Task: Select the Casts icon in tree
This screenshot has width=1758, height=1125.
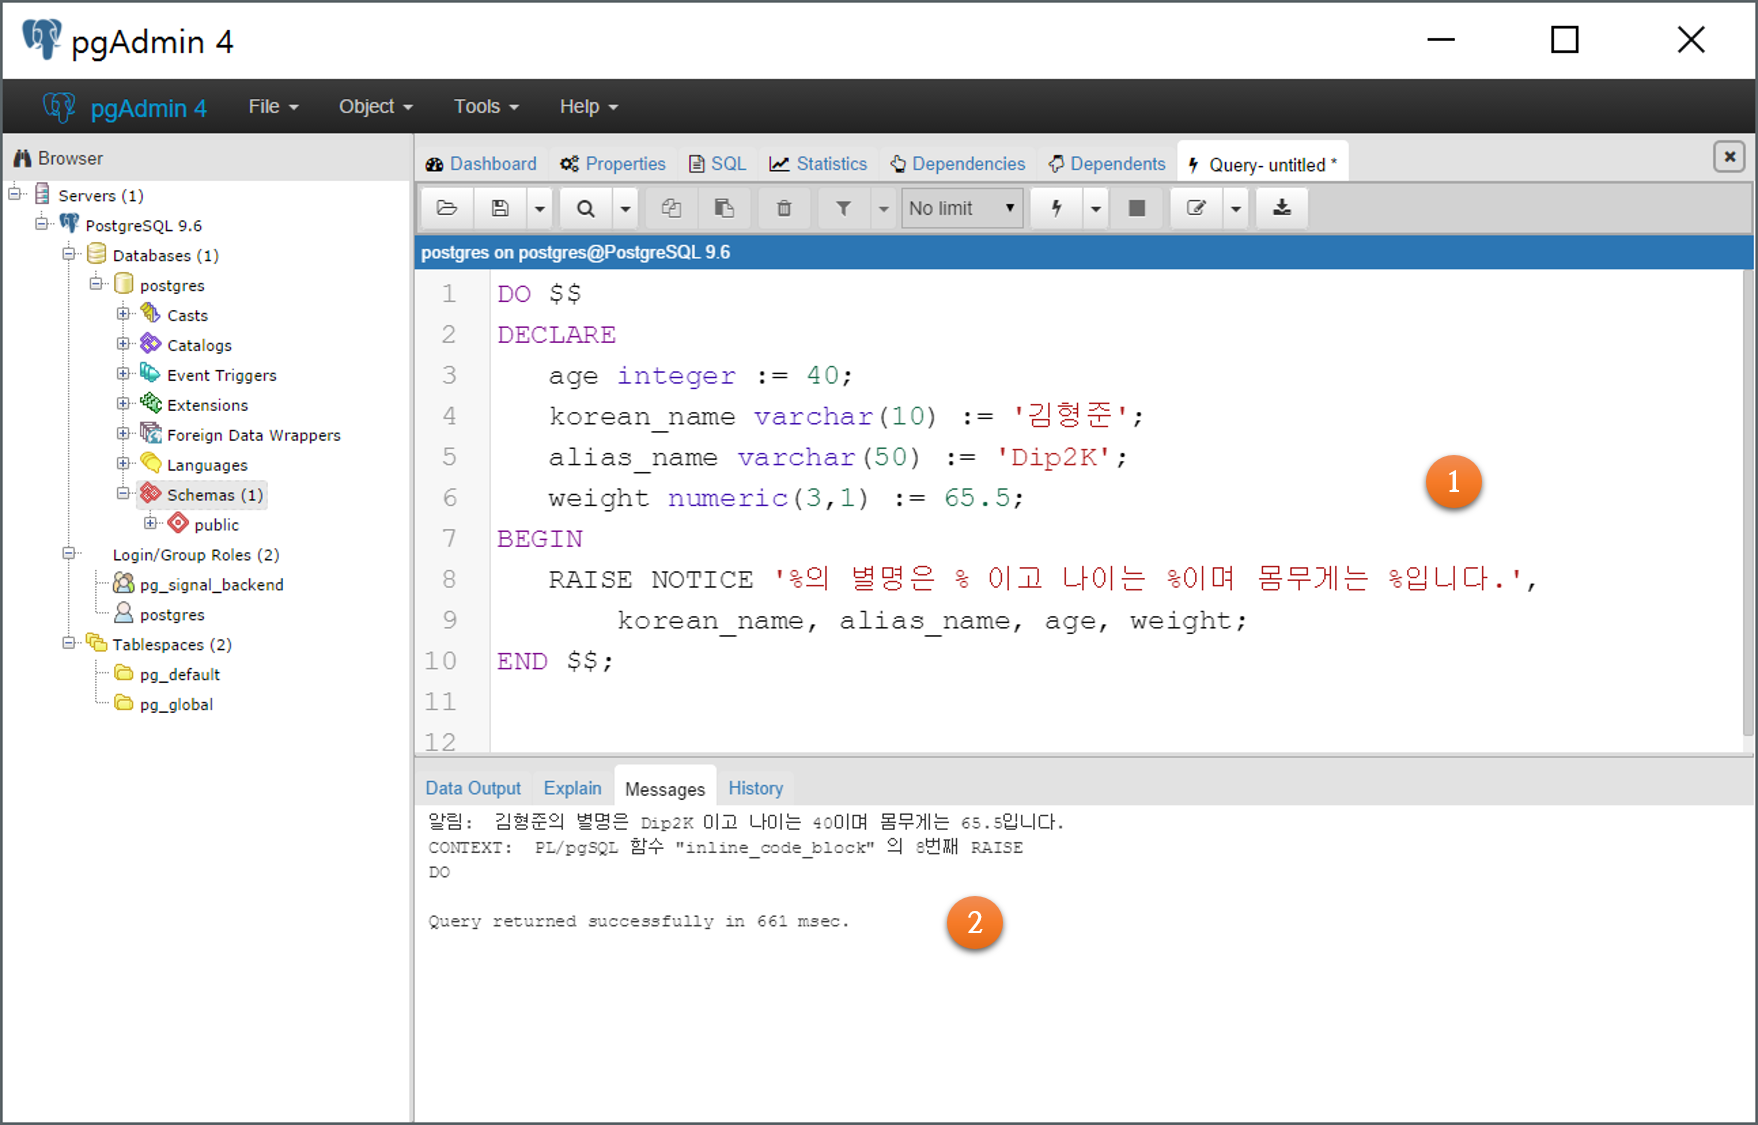Action: click(x=151, y=313)
